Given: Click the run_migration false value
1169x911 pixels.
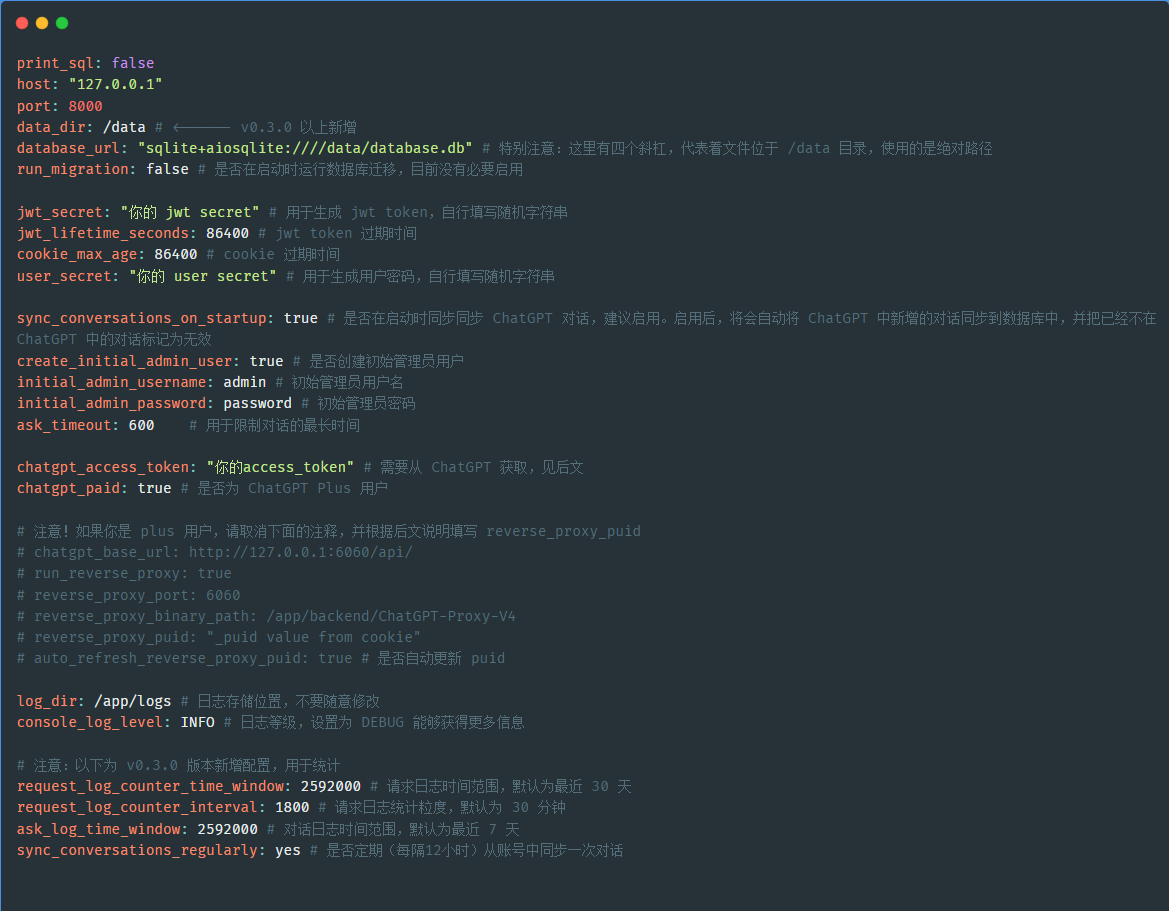Looking at the screenshot, I should coord(167,169).
